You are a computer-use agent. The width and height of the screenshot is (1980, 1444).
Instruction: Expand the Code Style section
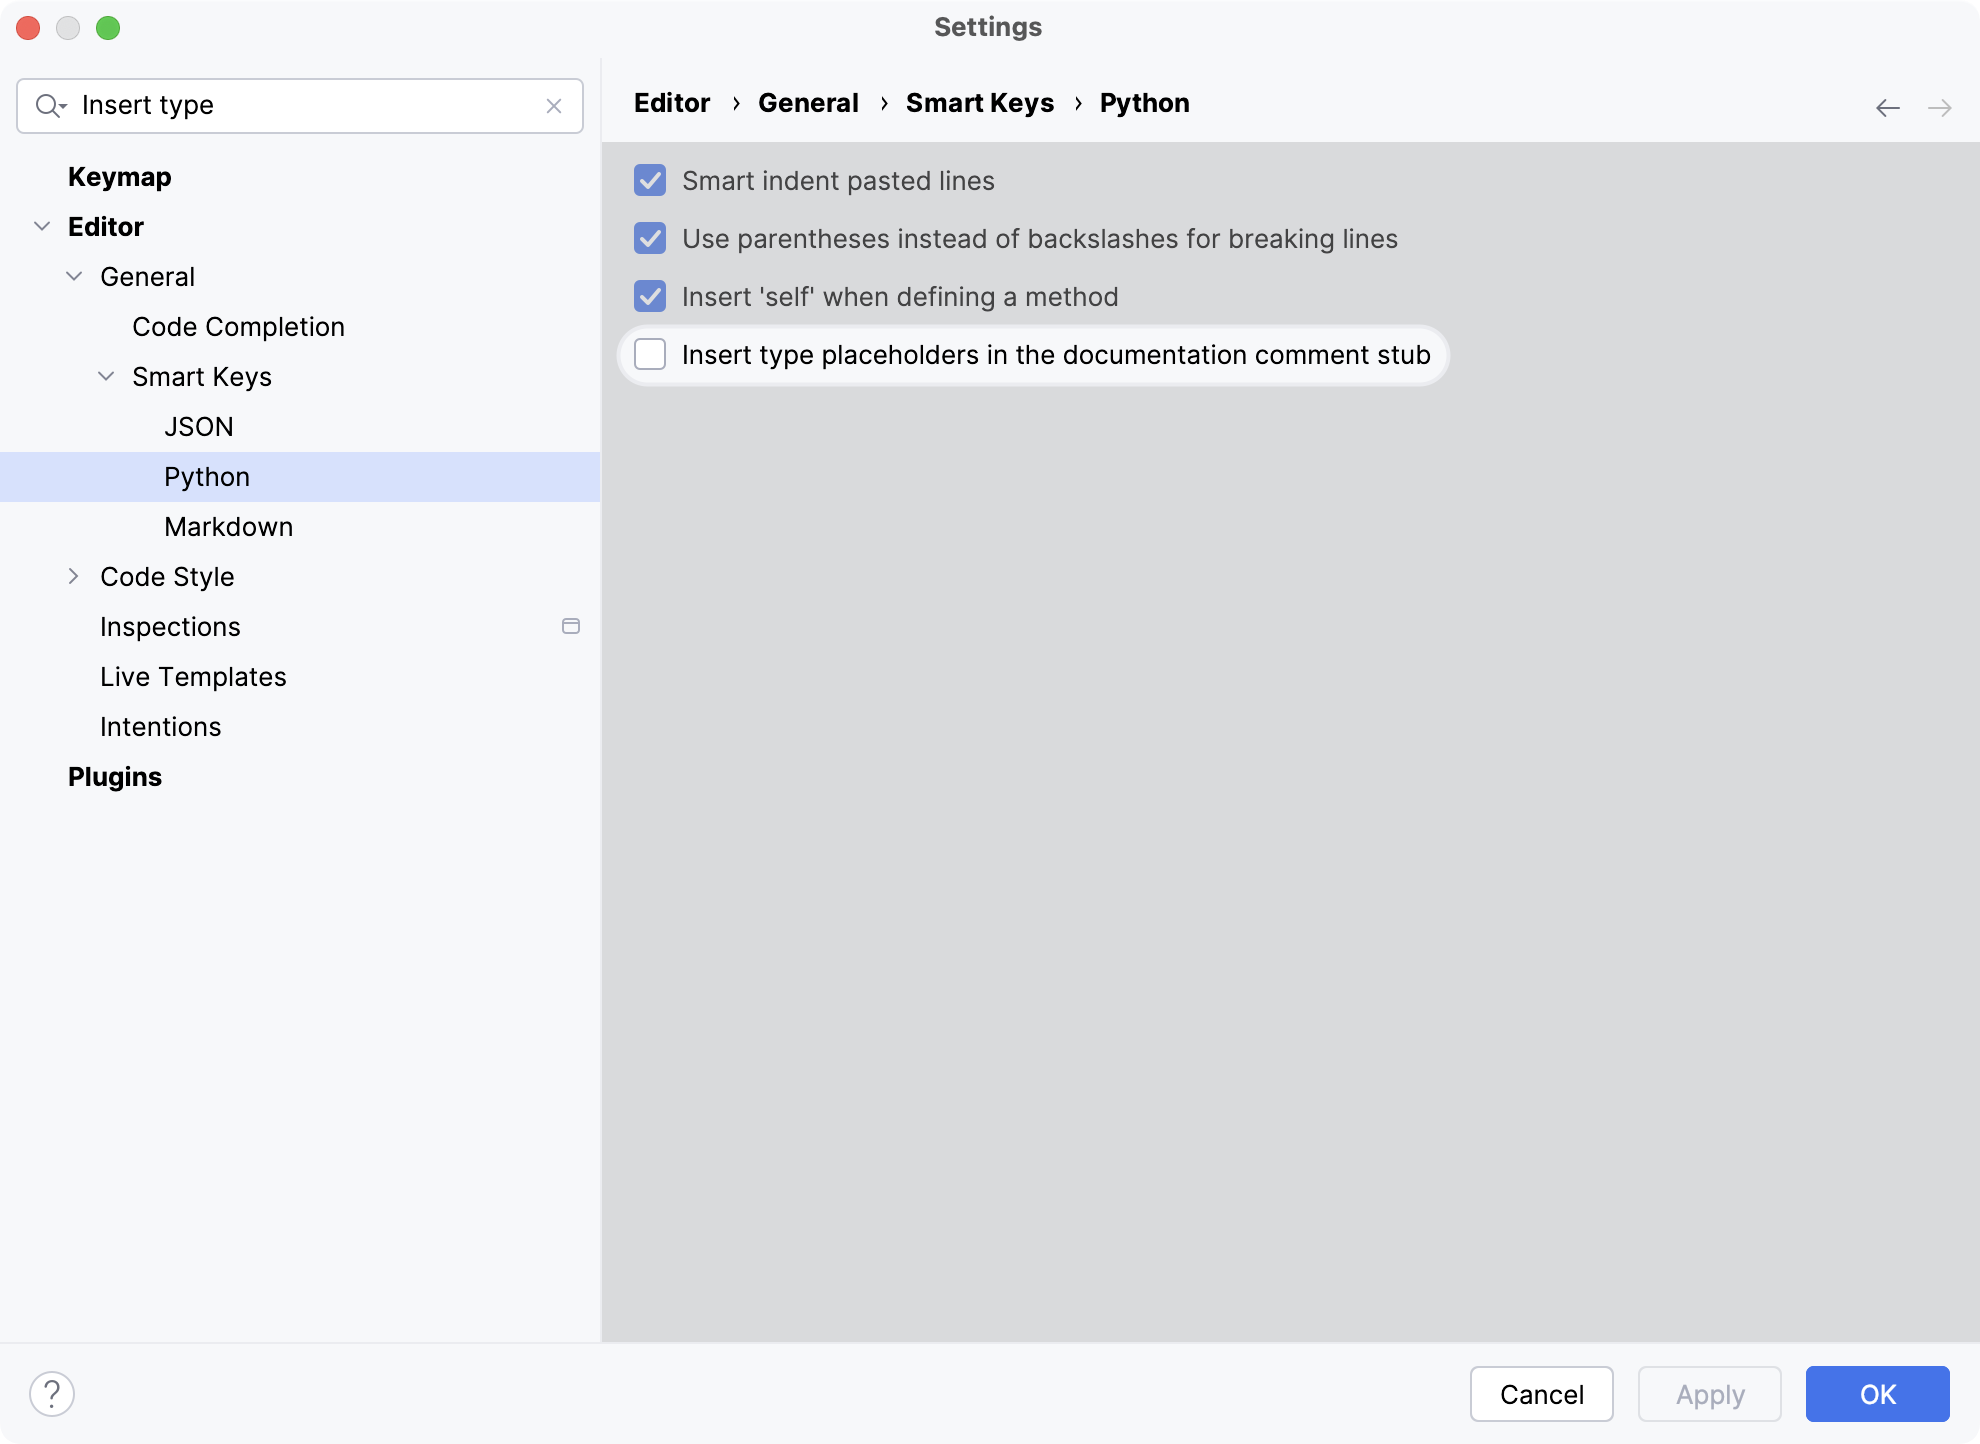point(73,576)
